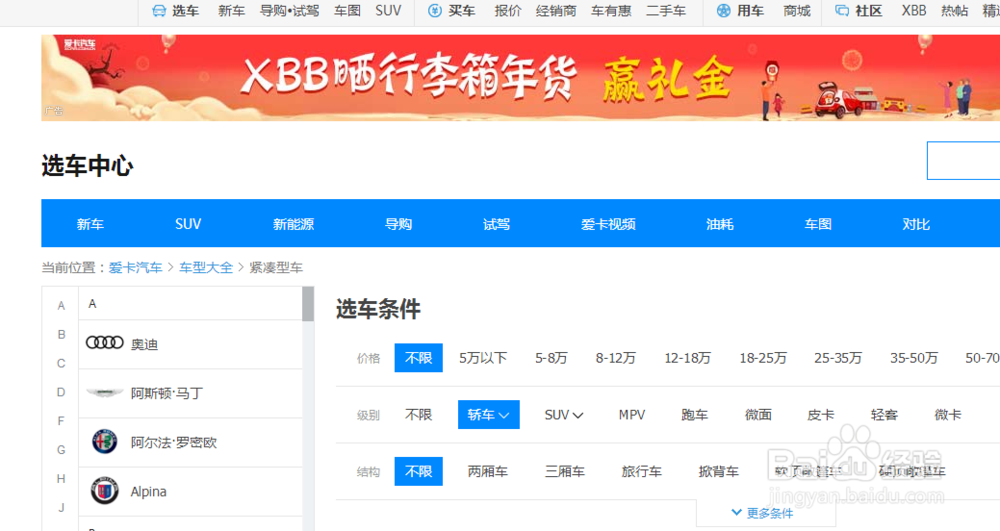Select 三厢车 body structure
Image resolution: width=1000 pixels, height=531 pixels.
point(565,472)
